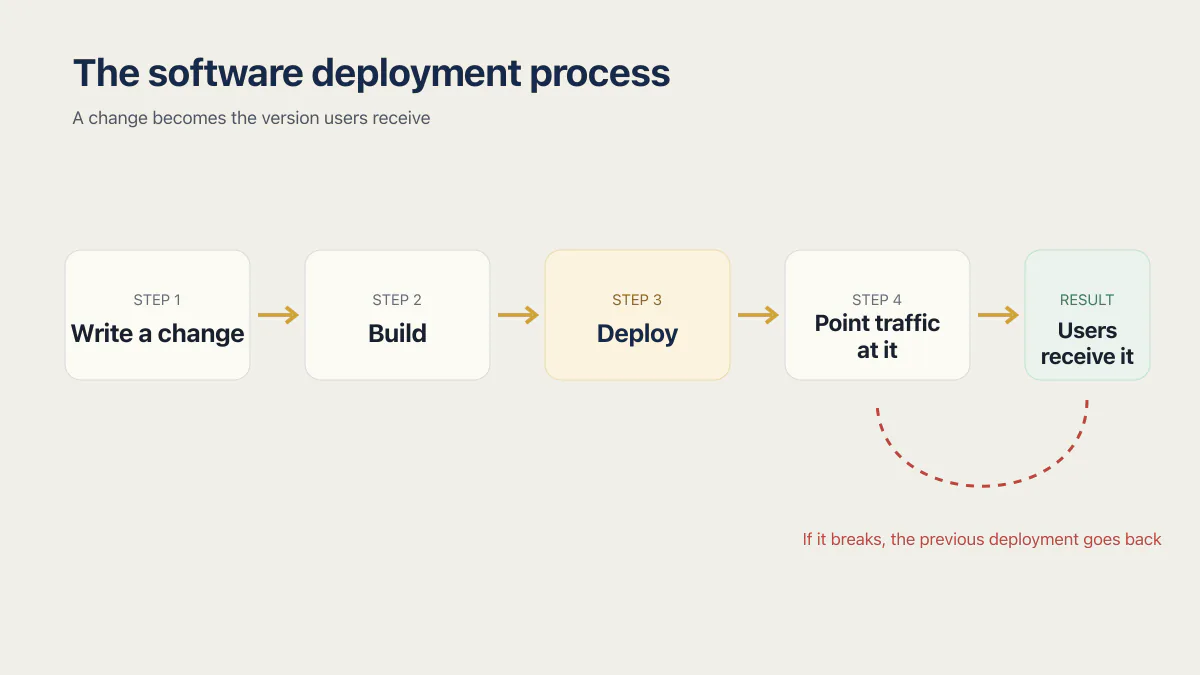Click the green 'RESULT' label

pyautogui.click(x=1087, y=300)
